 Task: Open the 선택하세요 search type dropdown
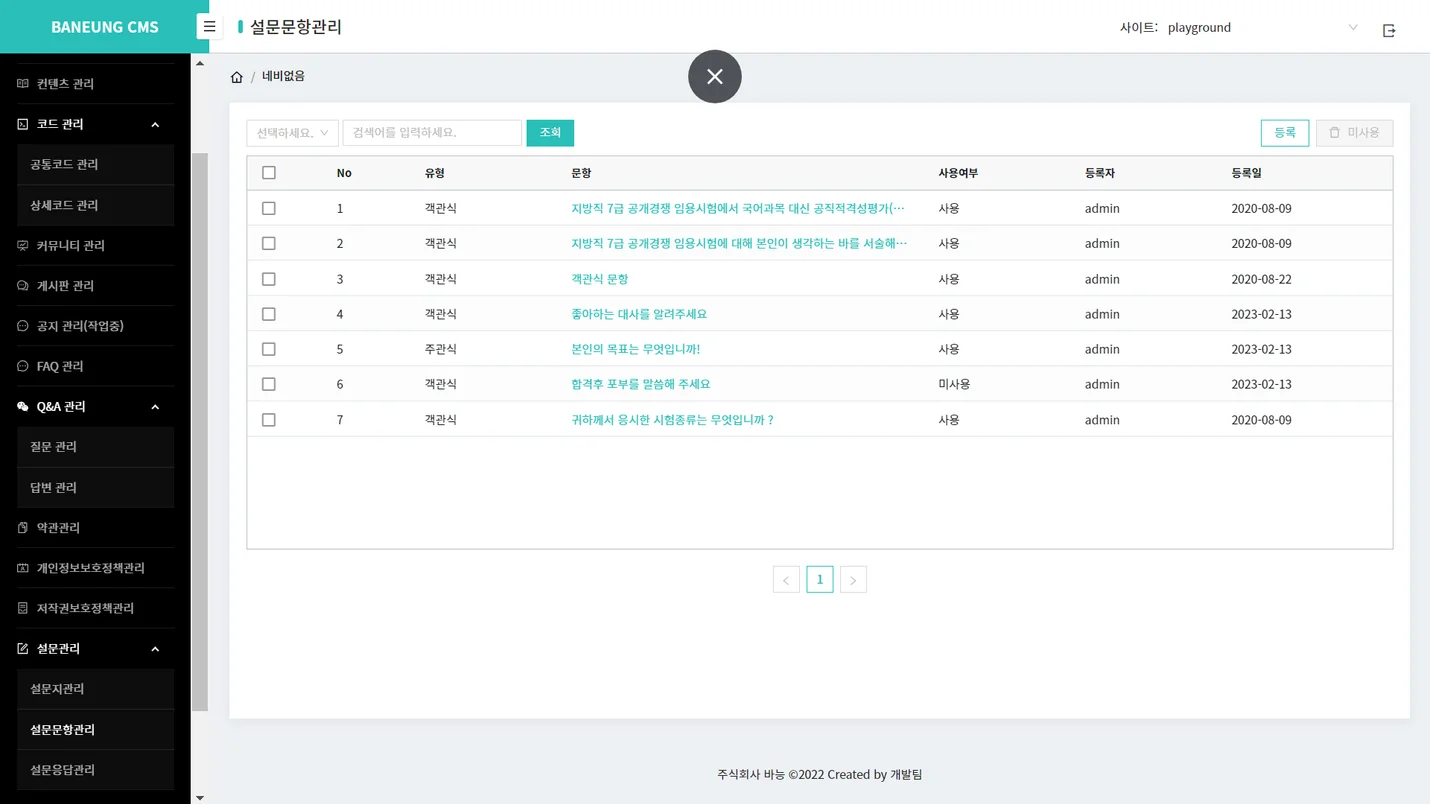292,133
